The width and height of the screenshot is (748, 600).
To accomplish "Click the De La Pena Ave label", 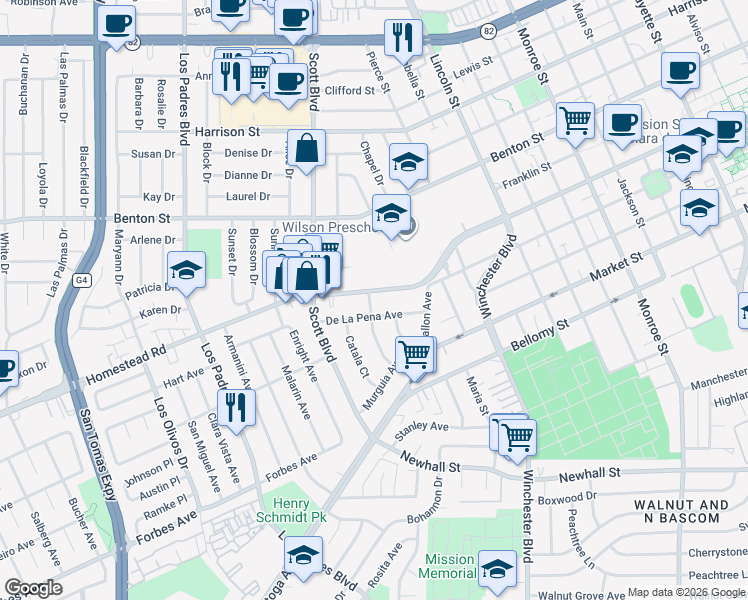I will pyautogui.click(x=364, y=317).
